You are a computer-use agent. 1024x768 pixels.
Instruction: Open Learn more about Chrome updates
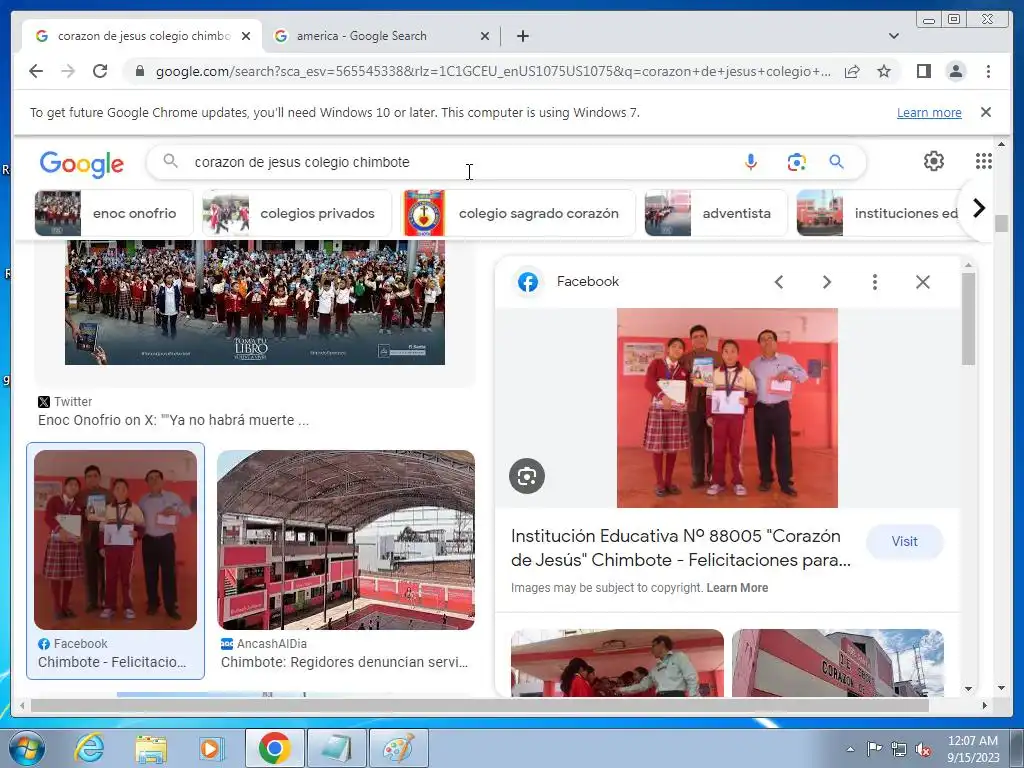929,112
